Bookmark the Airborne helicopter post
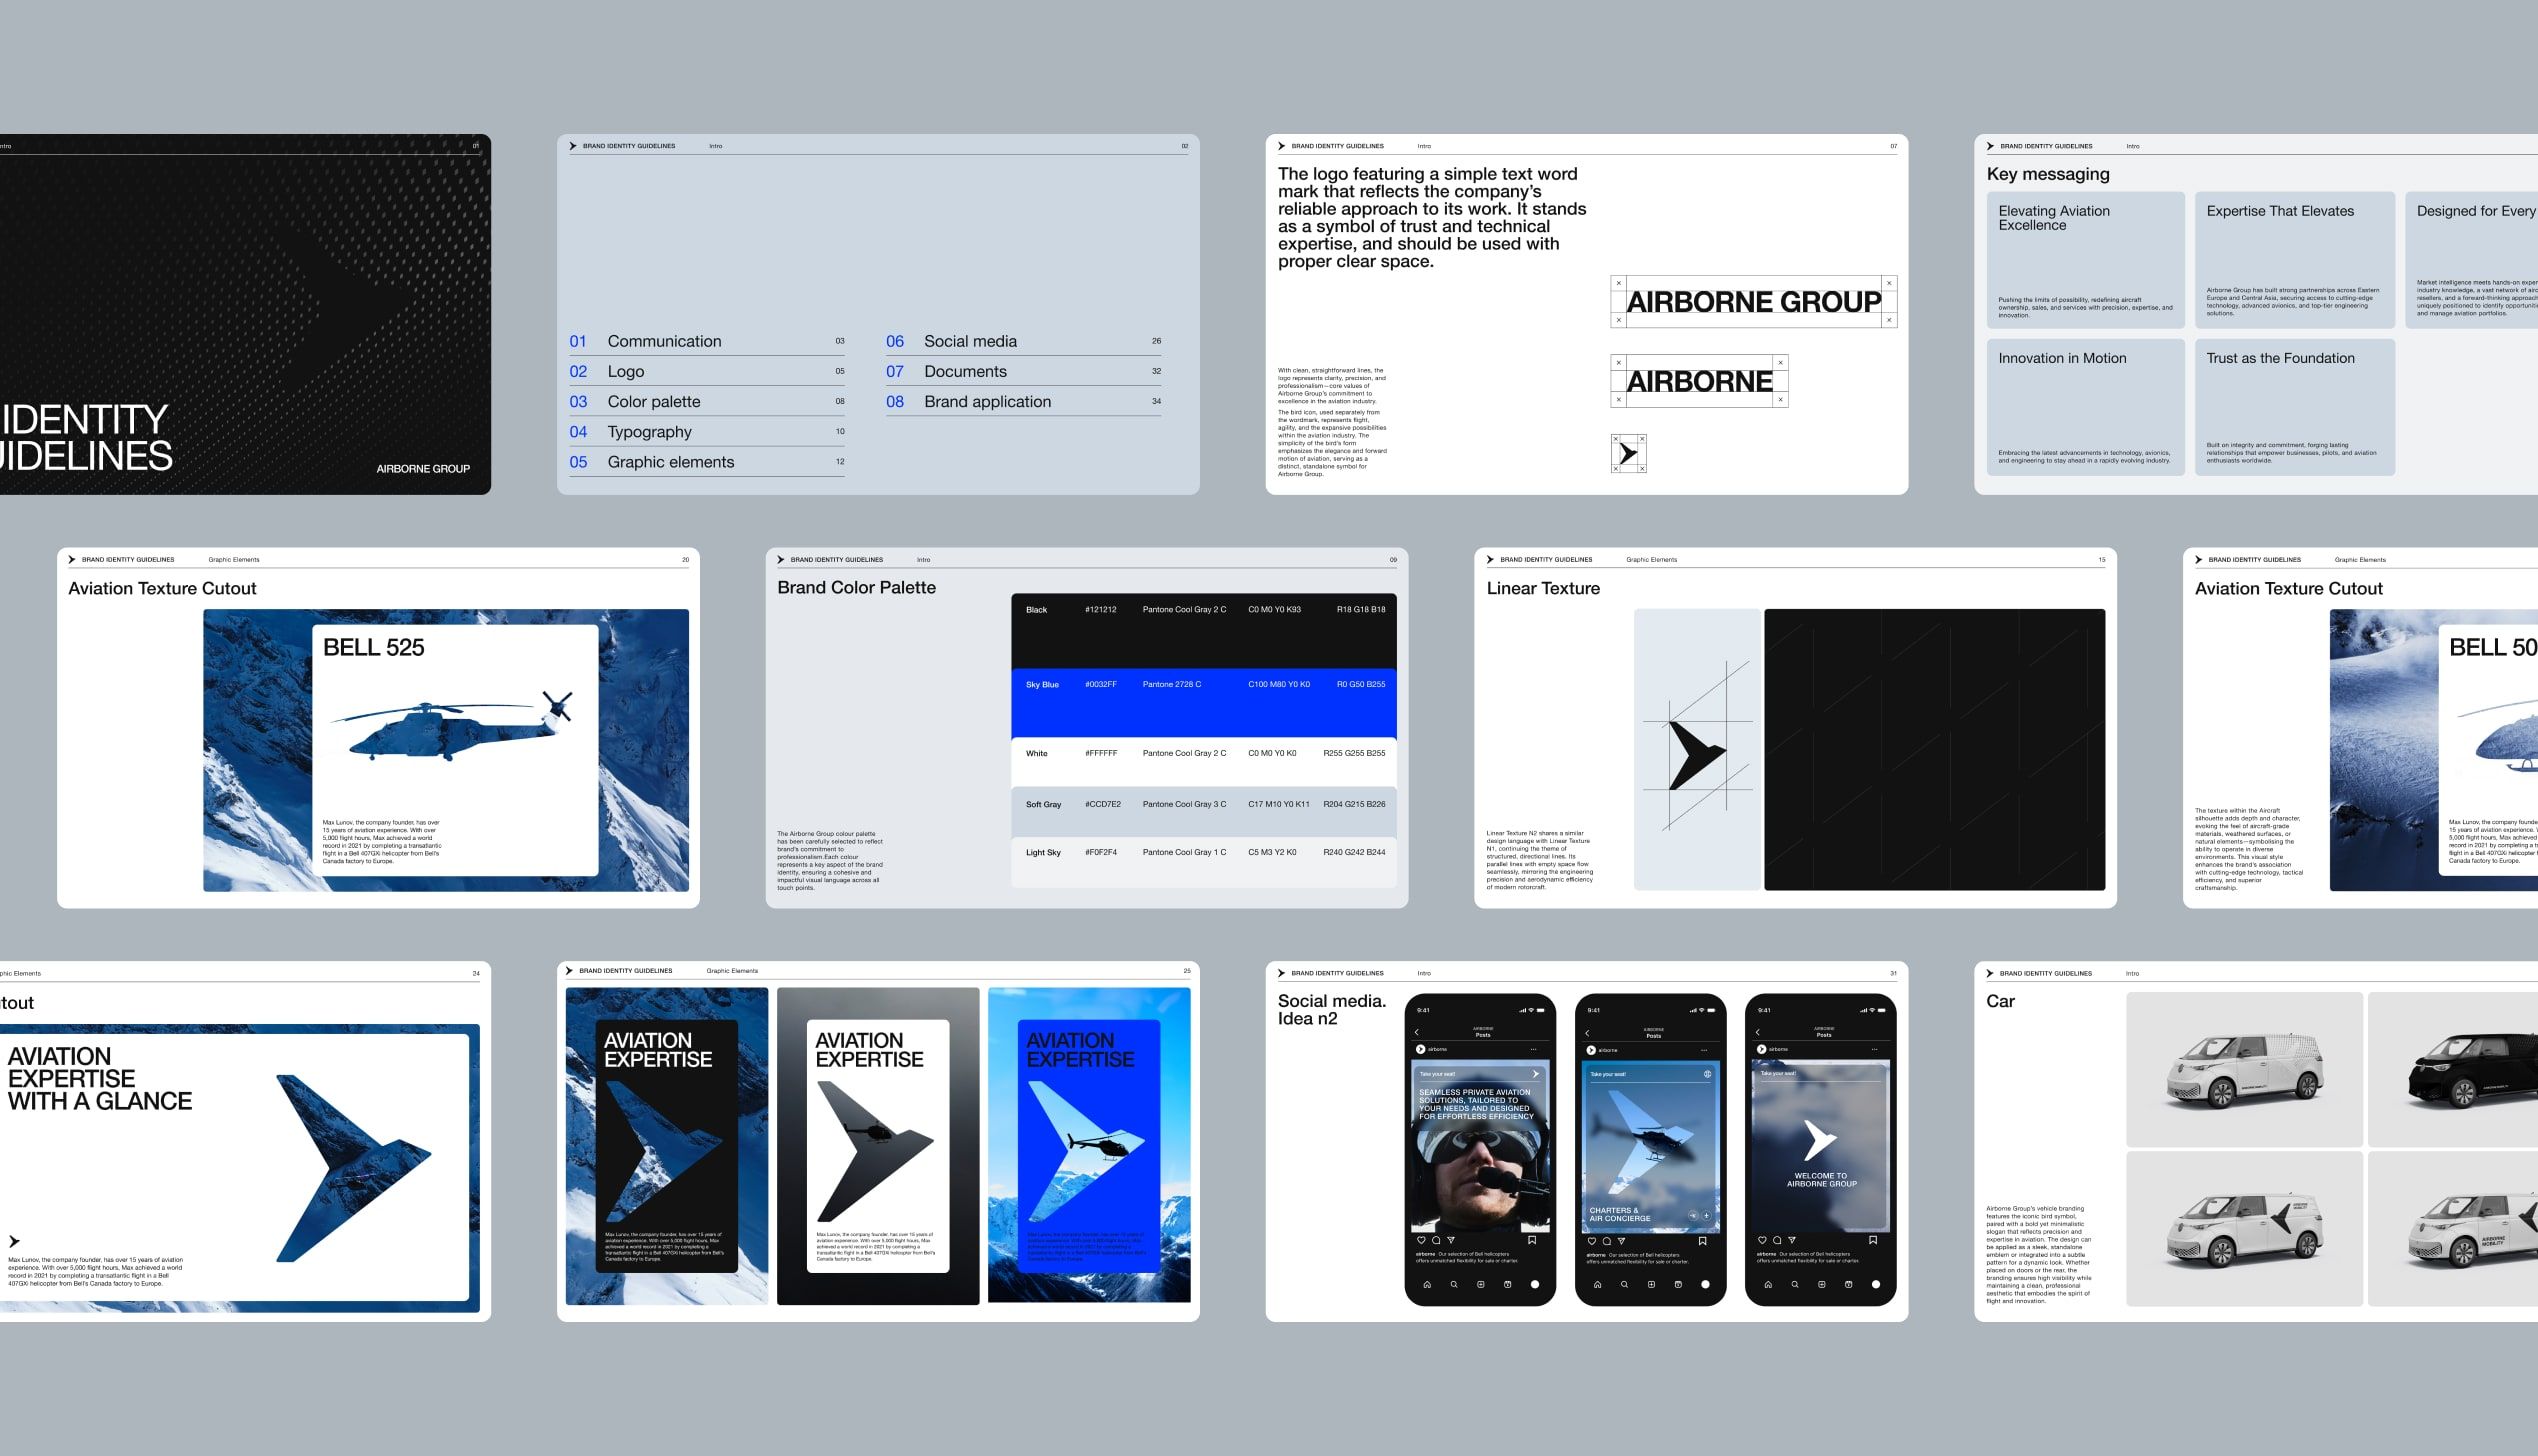The width and height of the screenshot is (2538, 1456). point(1703,1241)
